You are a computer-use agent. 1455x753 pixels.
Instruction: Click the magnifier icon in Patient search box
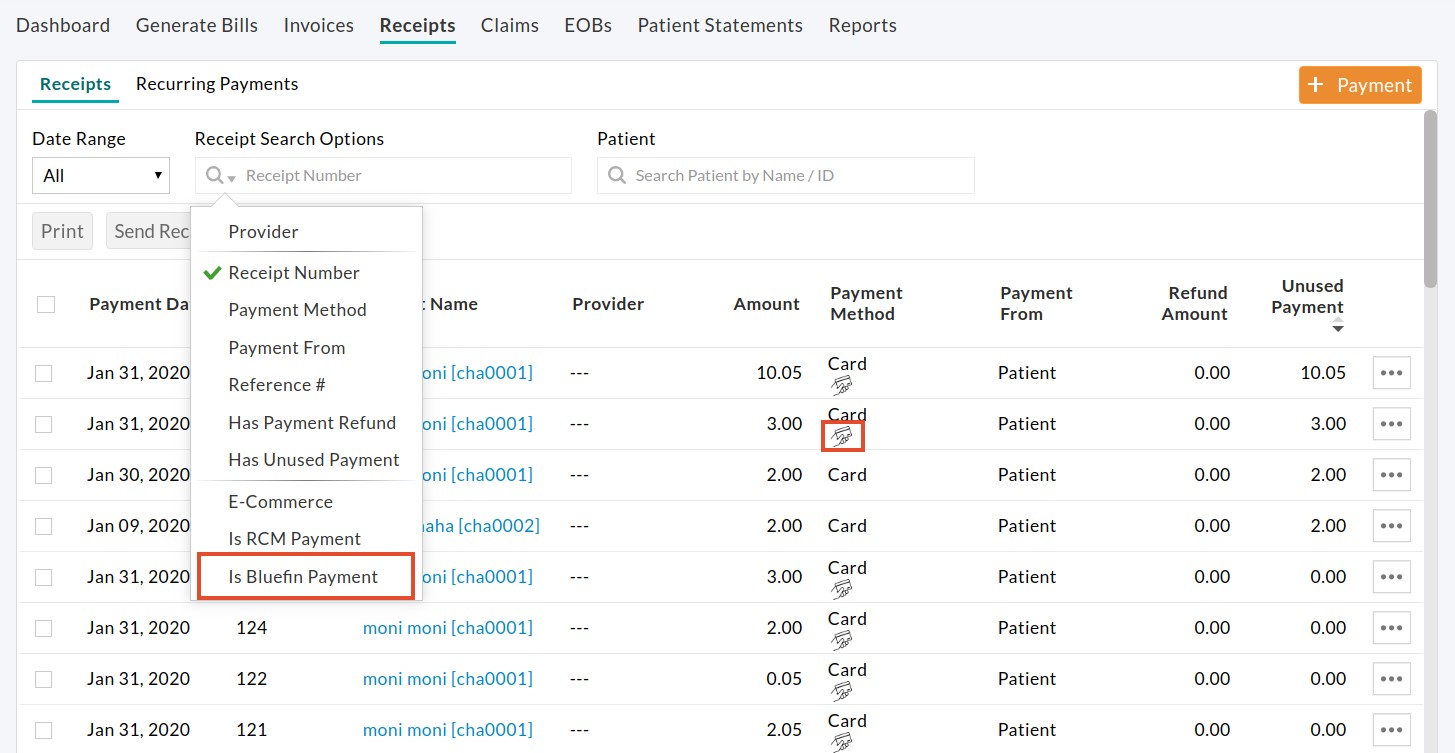(x=617, y=175)
